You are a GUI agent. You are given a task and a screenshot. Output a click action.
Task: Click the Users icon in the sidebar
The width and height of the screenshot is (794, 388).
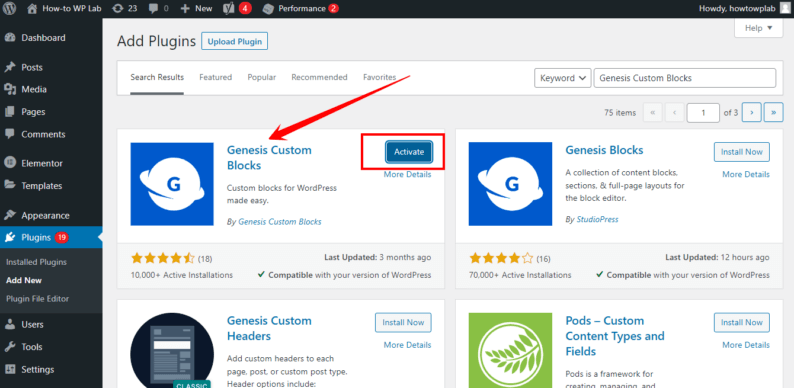point(10,324)
